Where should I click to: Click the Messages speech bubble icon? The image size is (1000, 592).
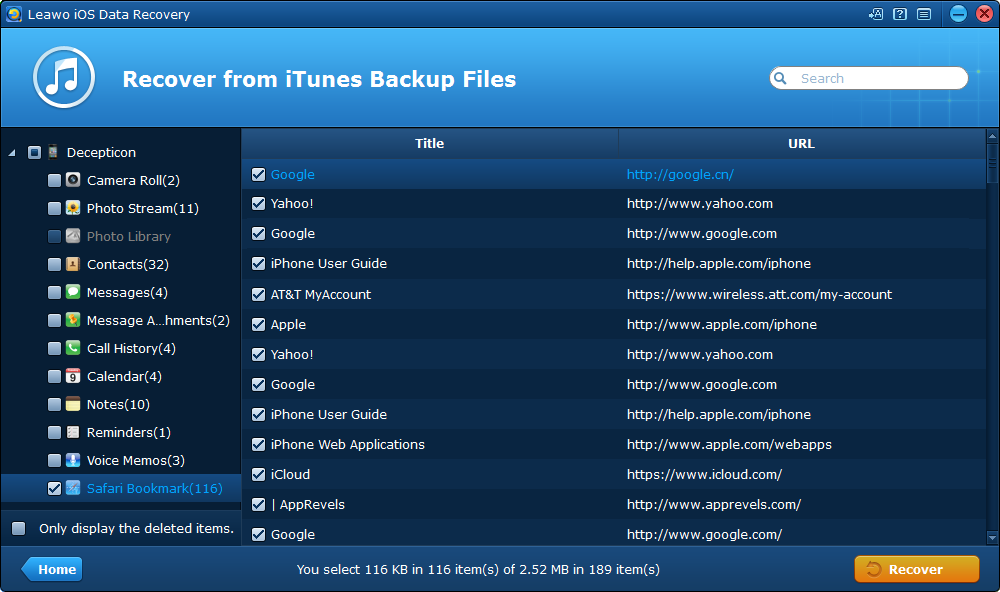click(x=73, y=292)
